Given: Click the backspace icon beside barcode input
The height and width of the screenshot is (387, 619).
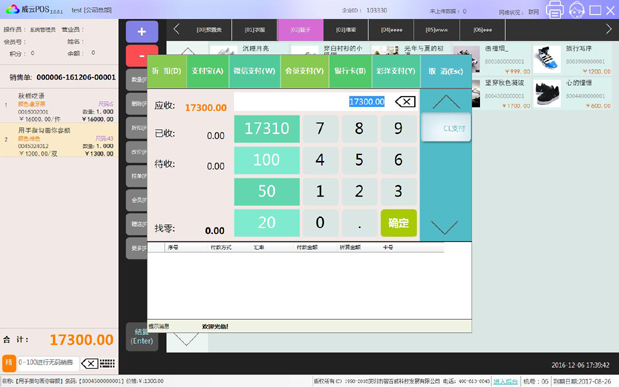Looking at the screenshot, I should [90, 363].
